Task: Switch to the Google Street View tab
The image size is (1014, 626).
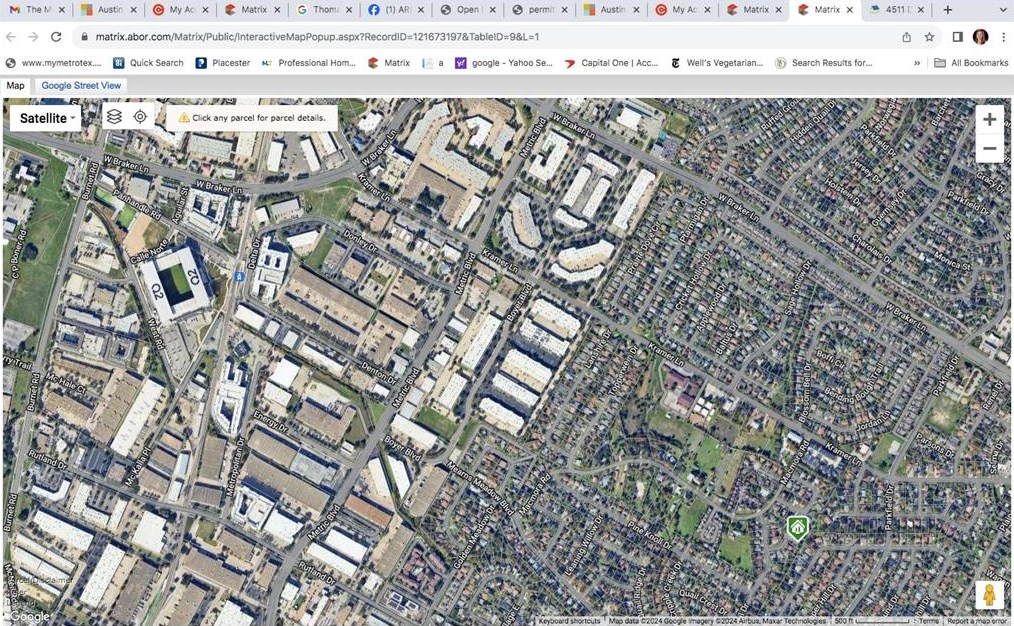Action: 81,86
